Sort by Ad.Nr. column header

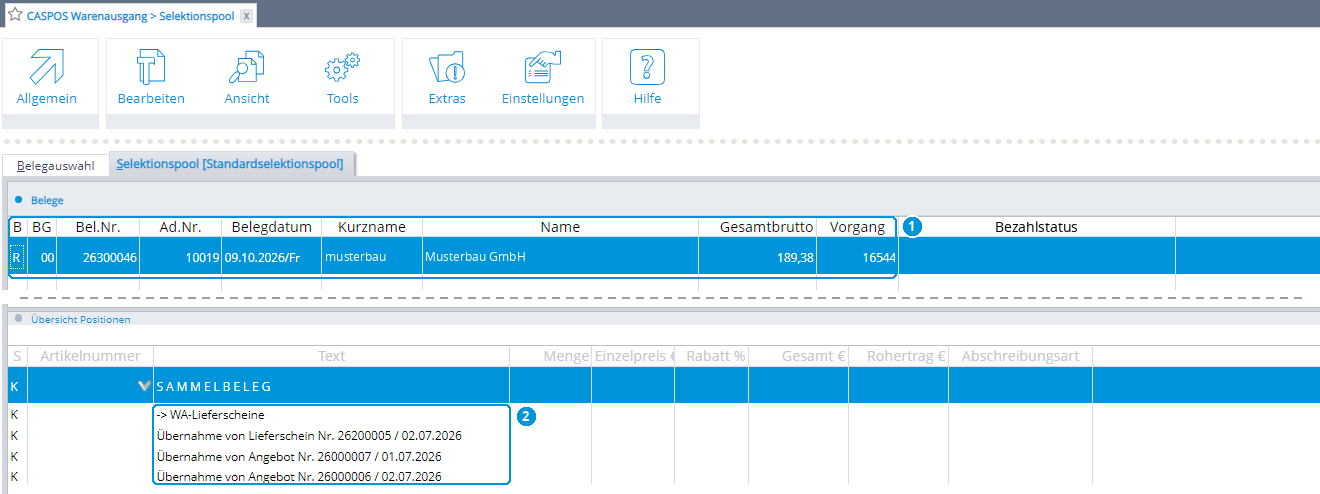pyautogui.click(x=180, y=227)
